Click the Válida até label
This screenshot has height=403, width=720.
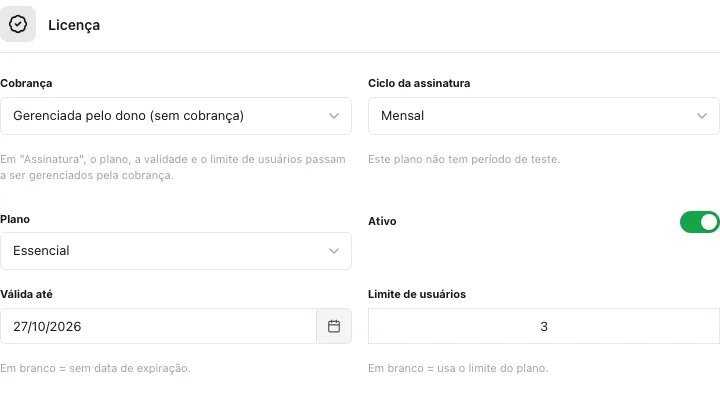[x=26, y=294]
